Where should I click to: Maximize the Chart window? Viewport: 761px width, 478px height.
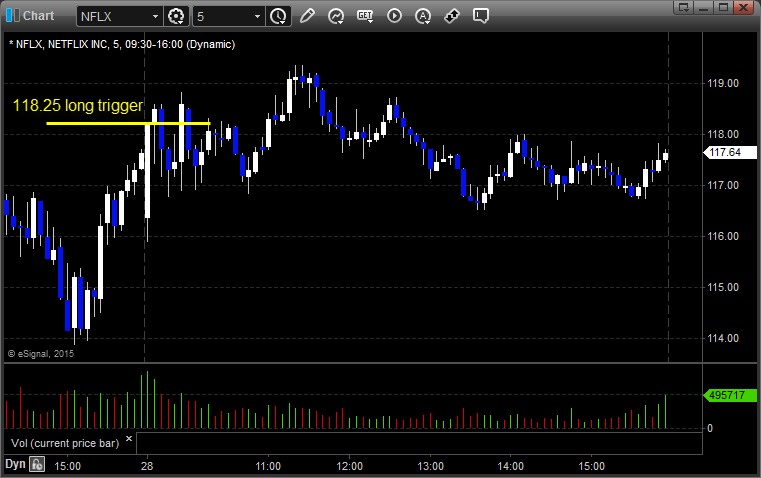pos(723,7)
